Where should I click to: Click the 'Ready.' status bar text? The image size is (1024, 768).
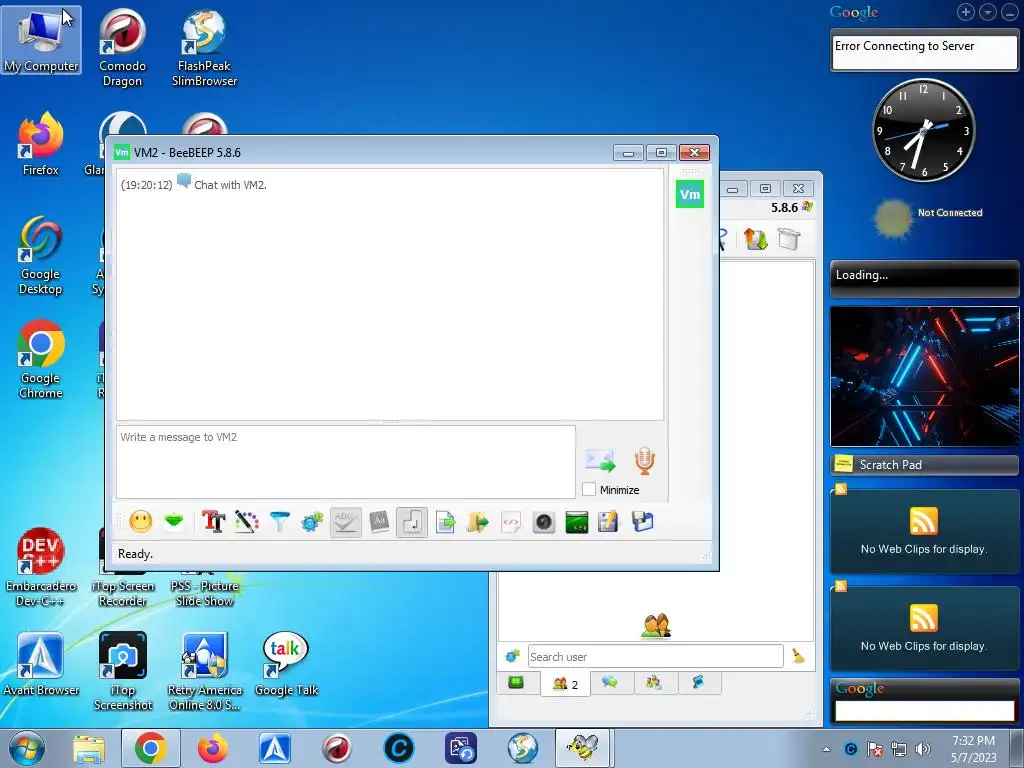tap(135, 554)
